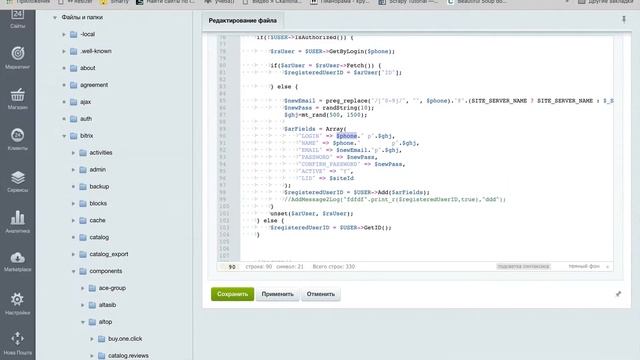Image resolution: width=640 pixels, height=360 pixels.
Task: Click the folder icon of blocks
Action: (83, 203)
